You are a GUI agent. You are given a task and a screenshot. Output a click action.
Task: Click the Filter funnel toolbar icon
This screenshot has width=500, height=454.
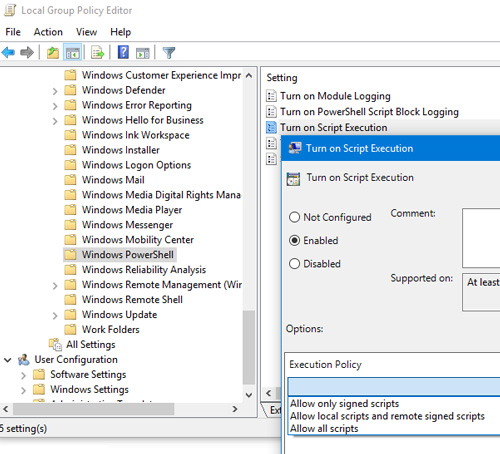pos(169,53)
